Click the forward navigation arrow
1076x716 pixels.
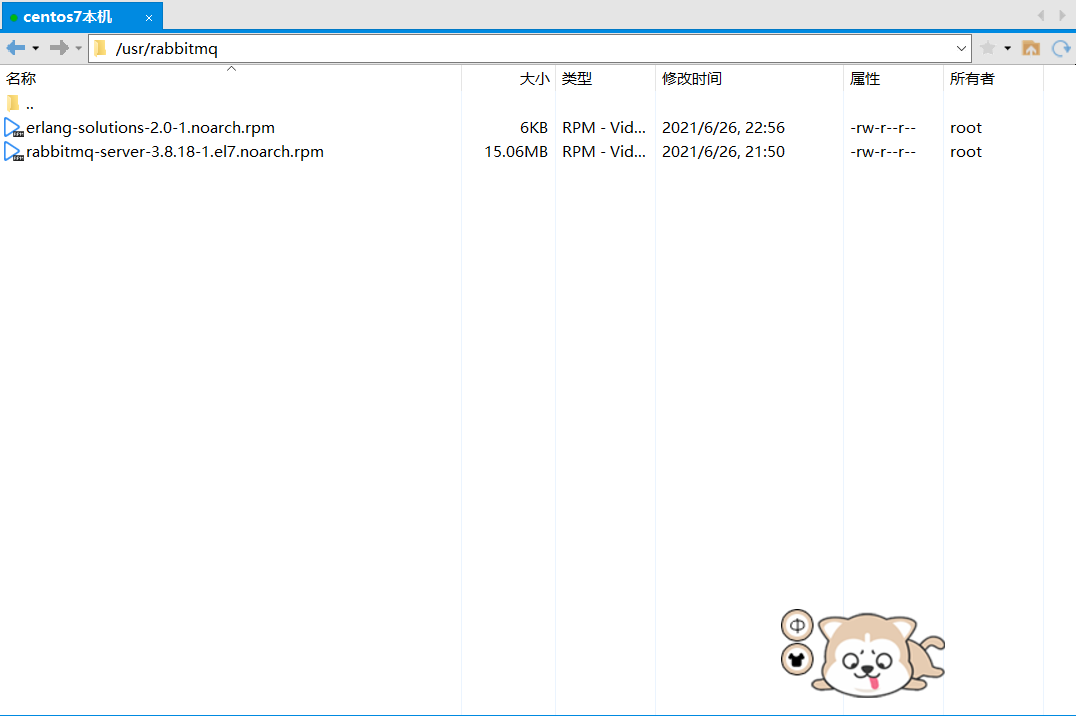point(57,47)
